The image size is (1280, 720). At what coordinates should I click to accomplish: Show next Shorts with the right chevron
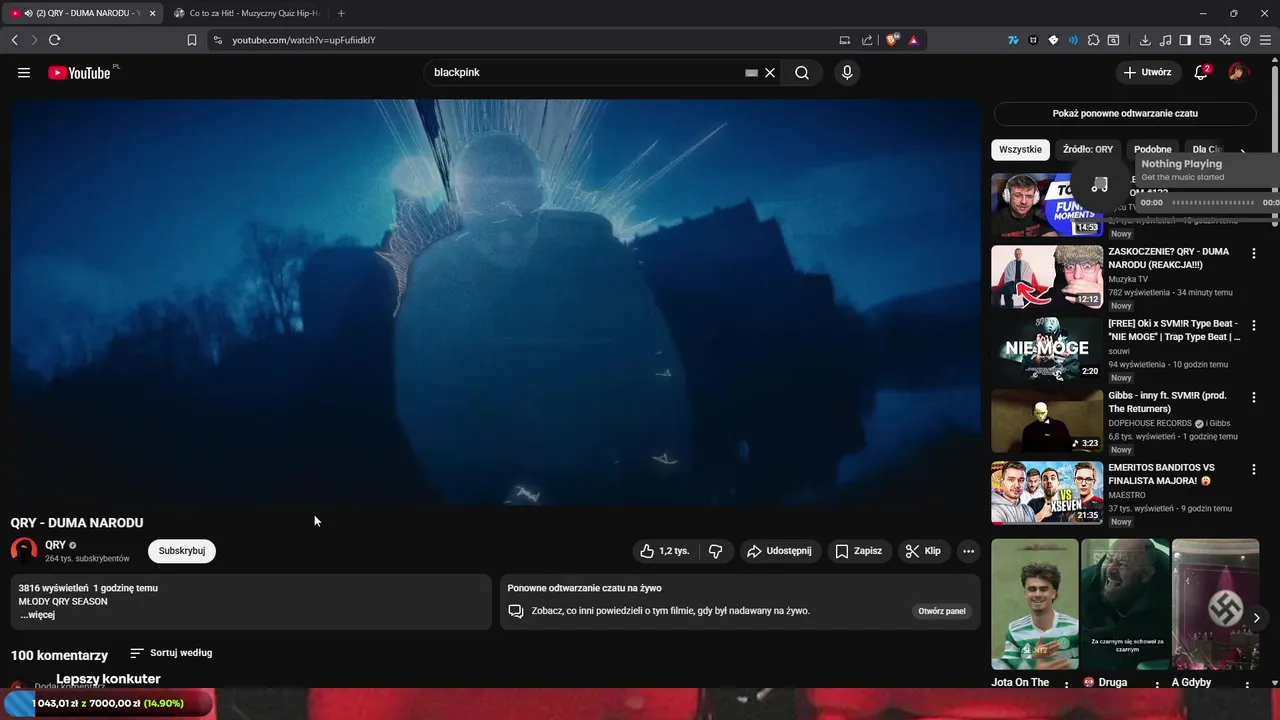(1257, 618)
